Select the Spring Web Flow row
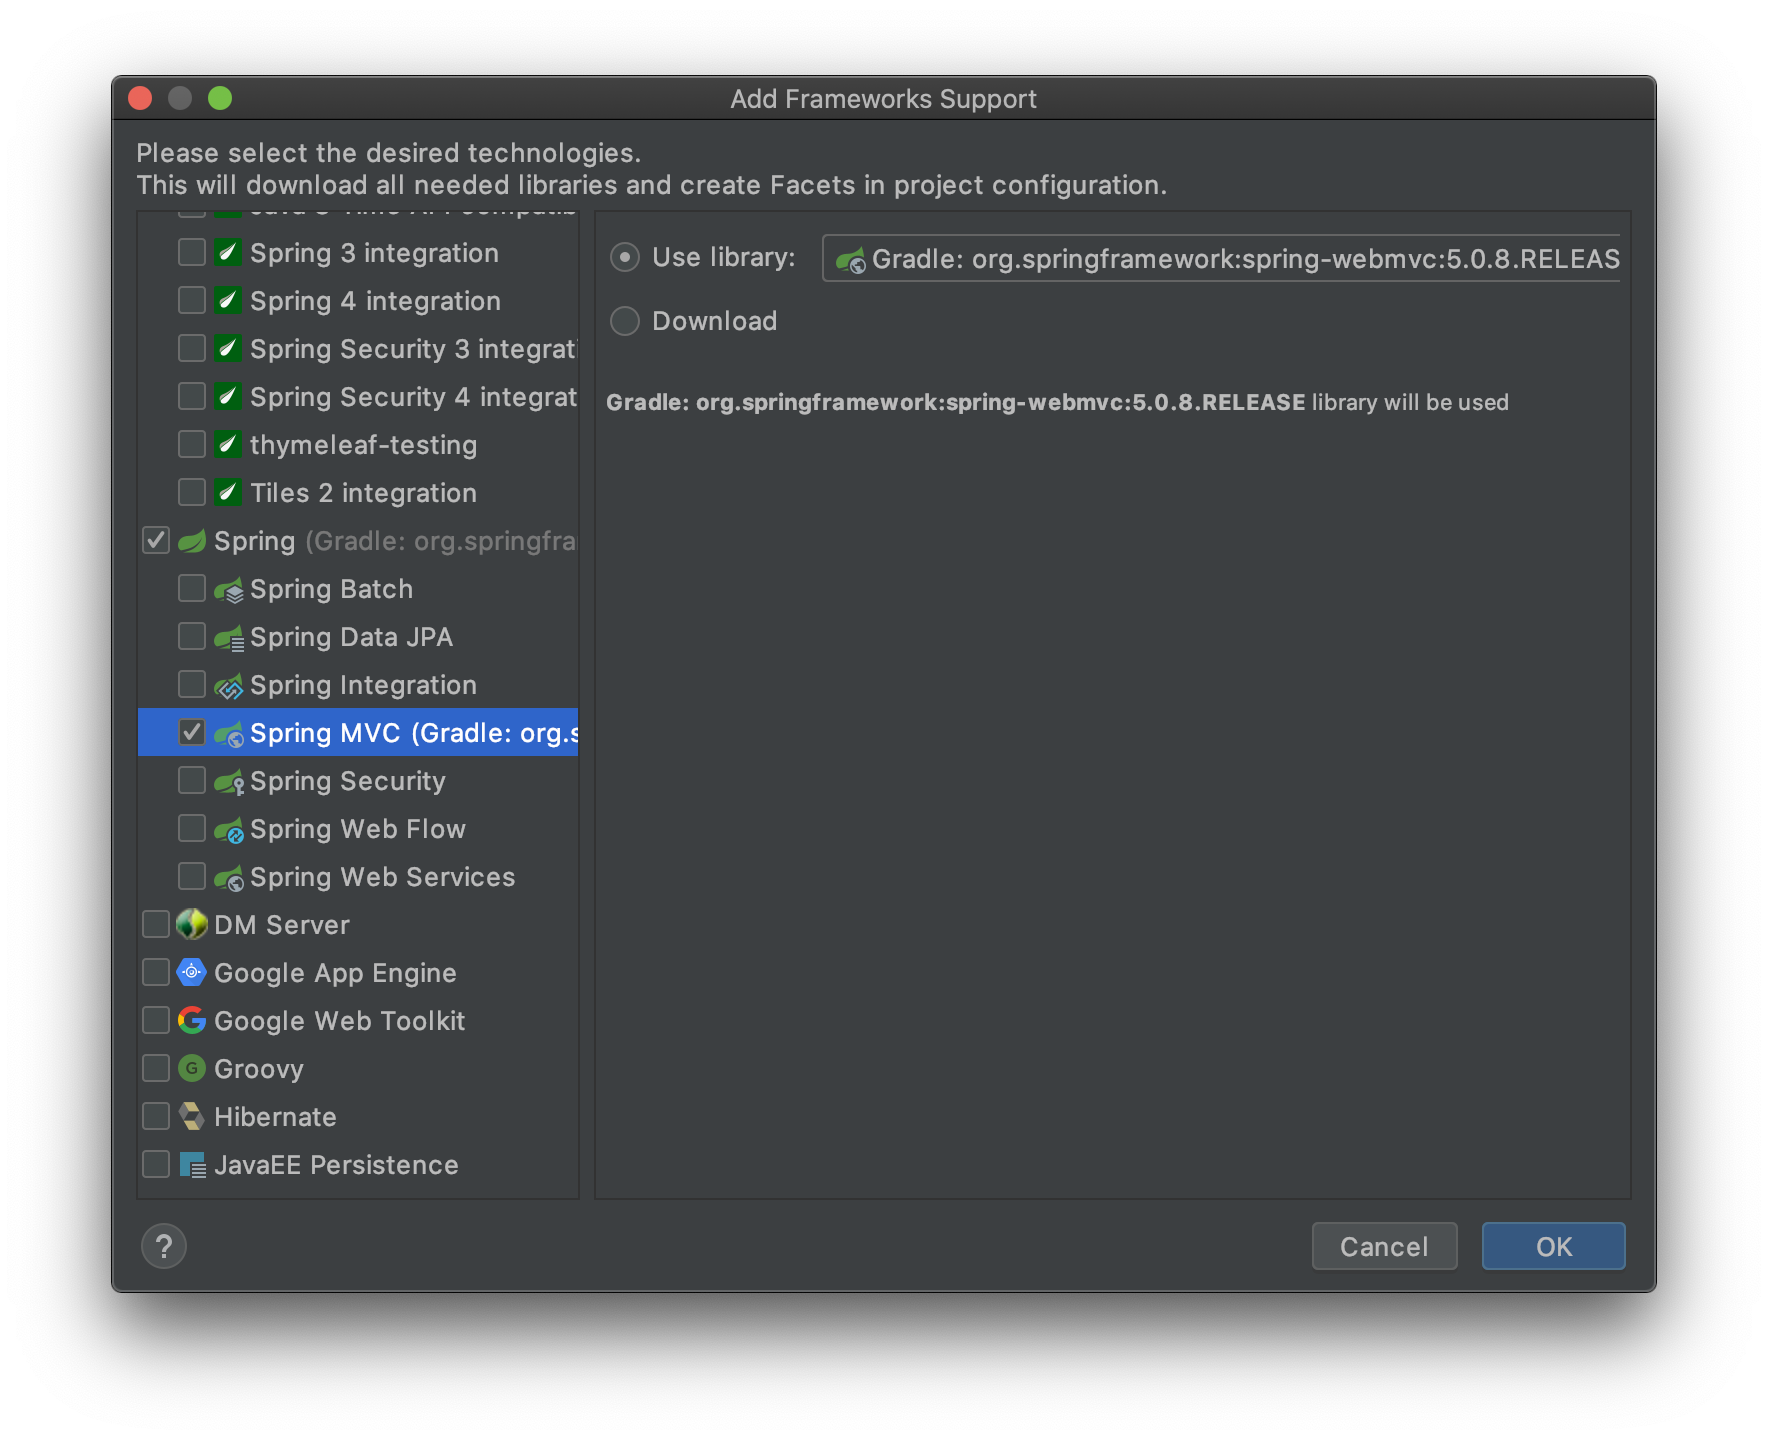1768x1440 pixels. click(x=358, y=829)
